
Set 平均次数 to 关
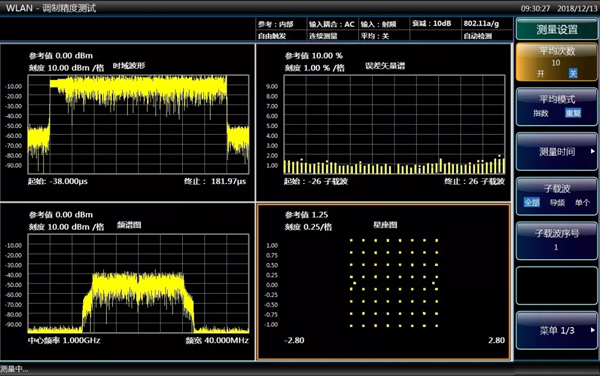[573, 73]
